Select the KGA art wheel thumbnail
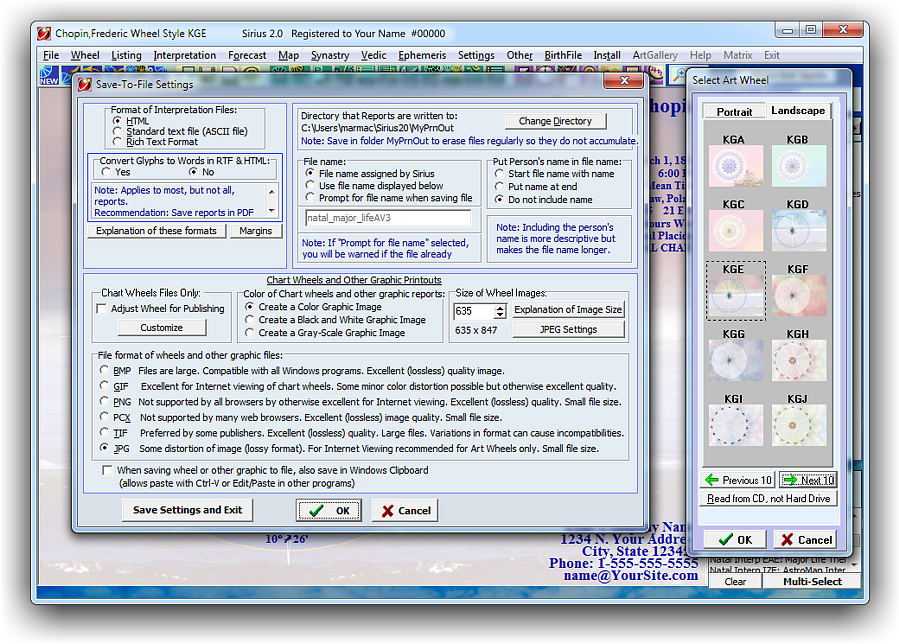The image size is (899, 644). 735,166
